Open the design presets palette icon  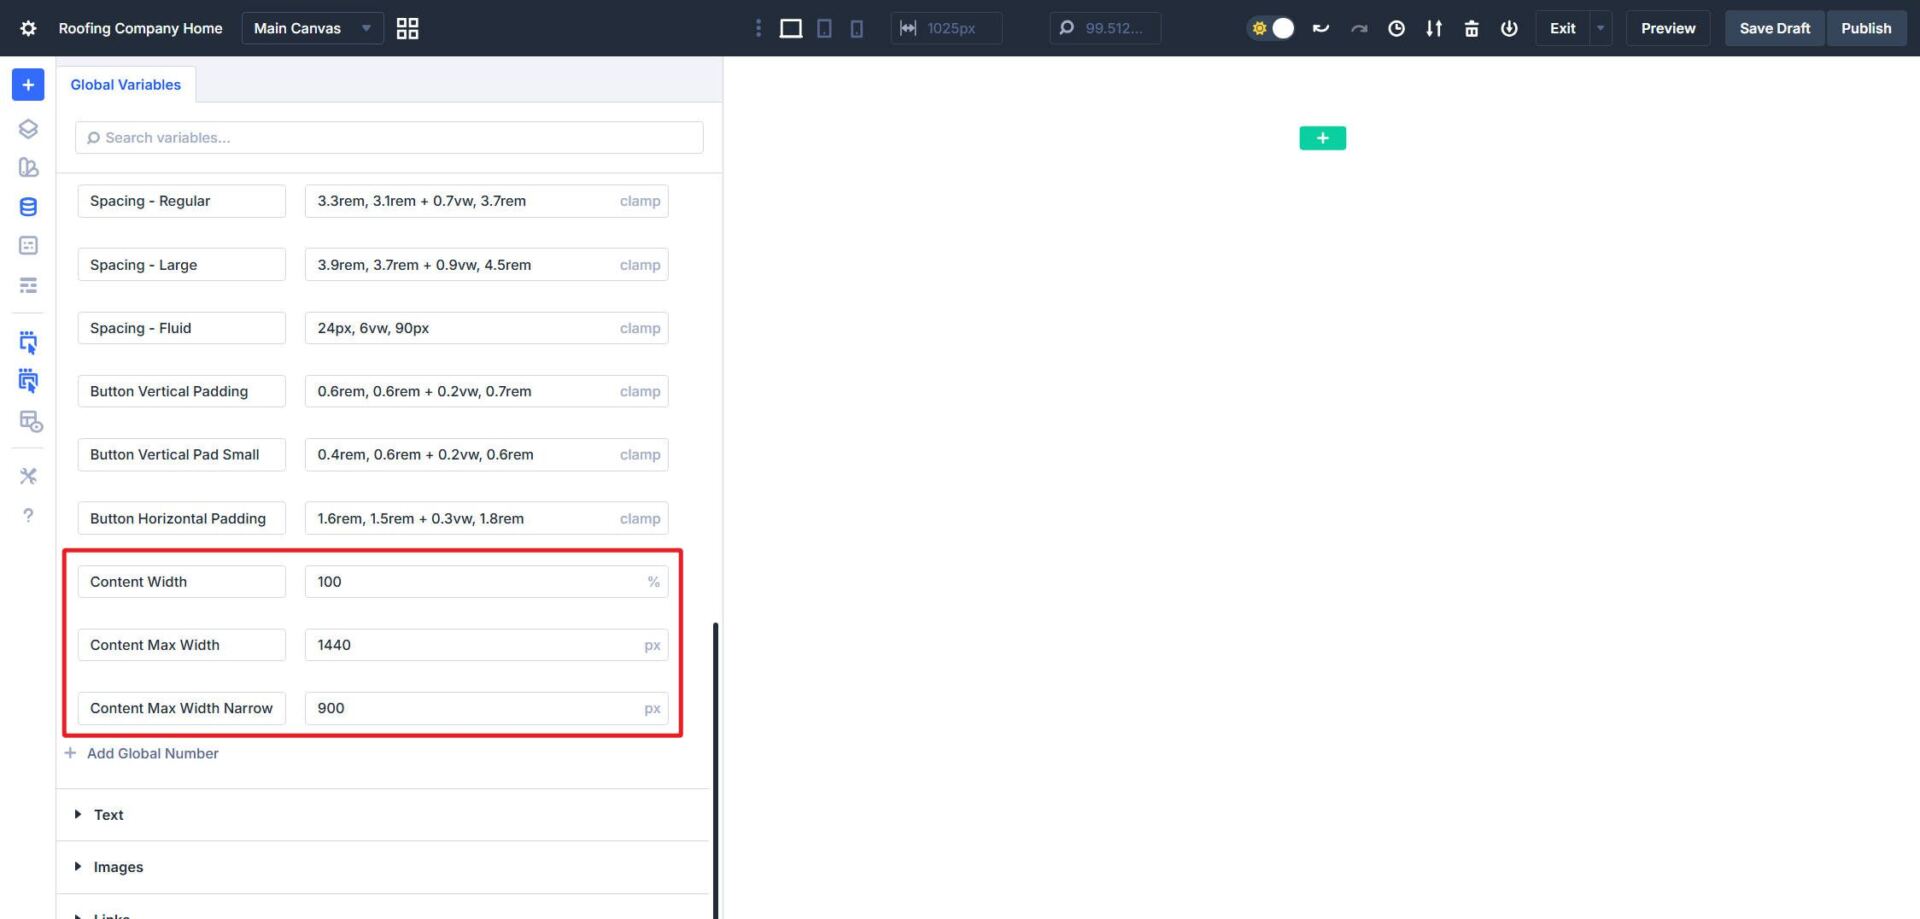pyautogui.click(x=28, y=167)
